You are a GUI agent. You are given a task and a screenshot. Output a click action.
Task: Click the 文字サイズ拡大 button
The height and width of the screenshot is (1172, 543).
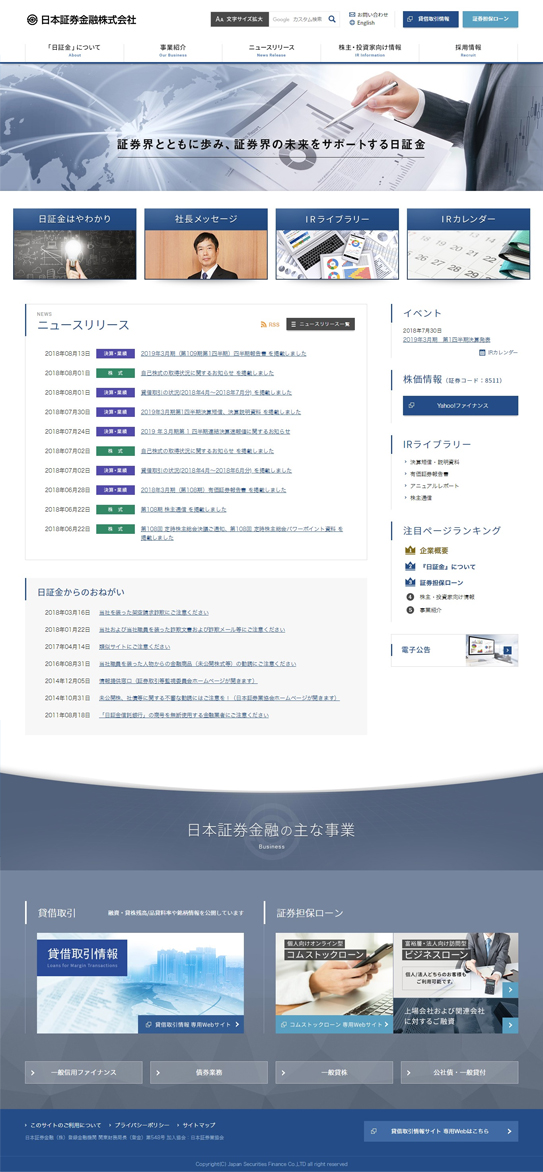tap(239, 19)
